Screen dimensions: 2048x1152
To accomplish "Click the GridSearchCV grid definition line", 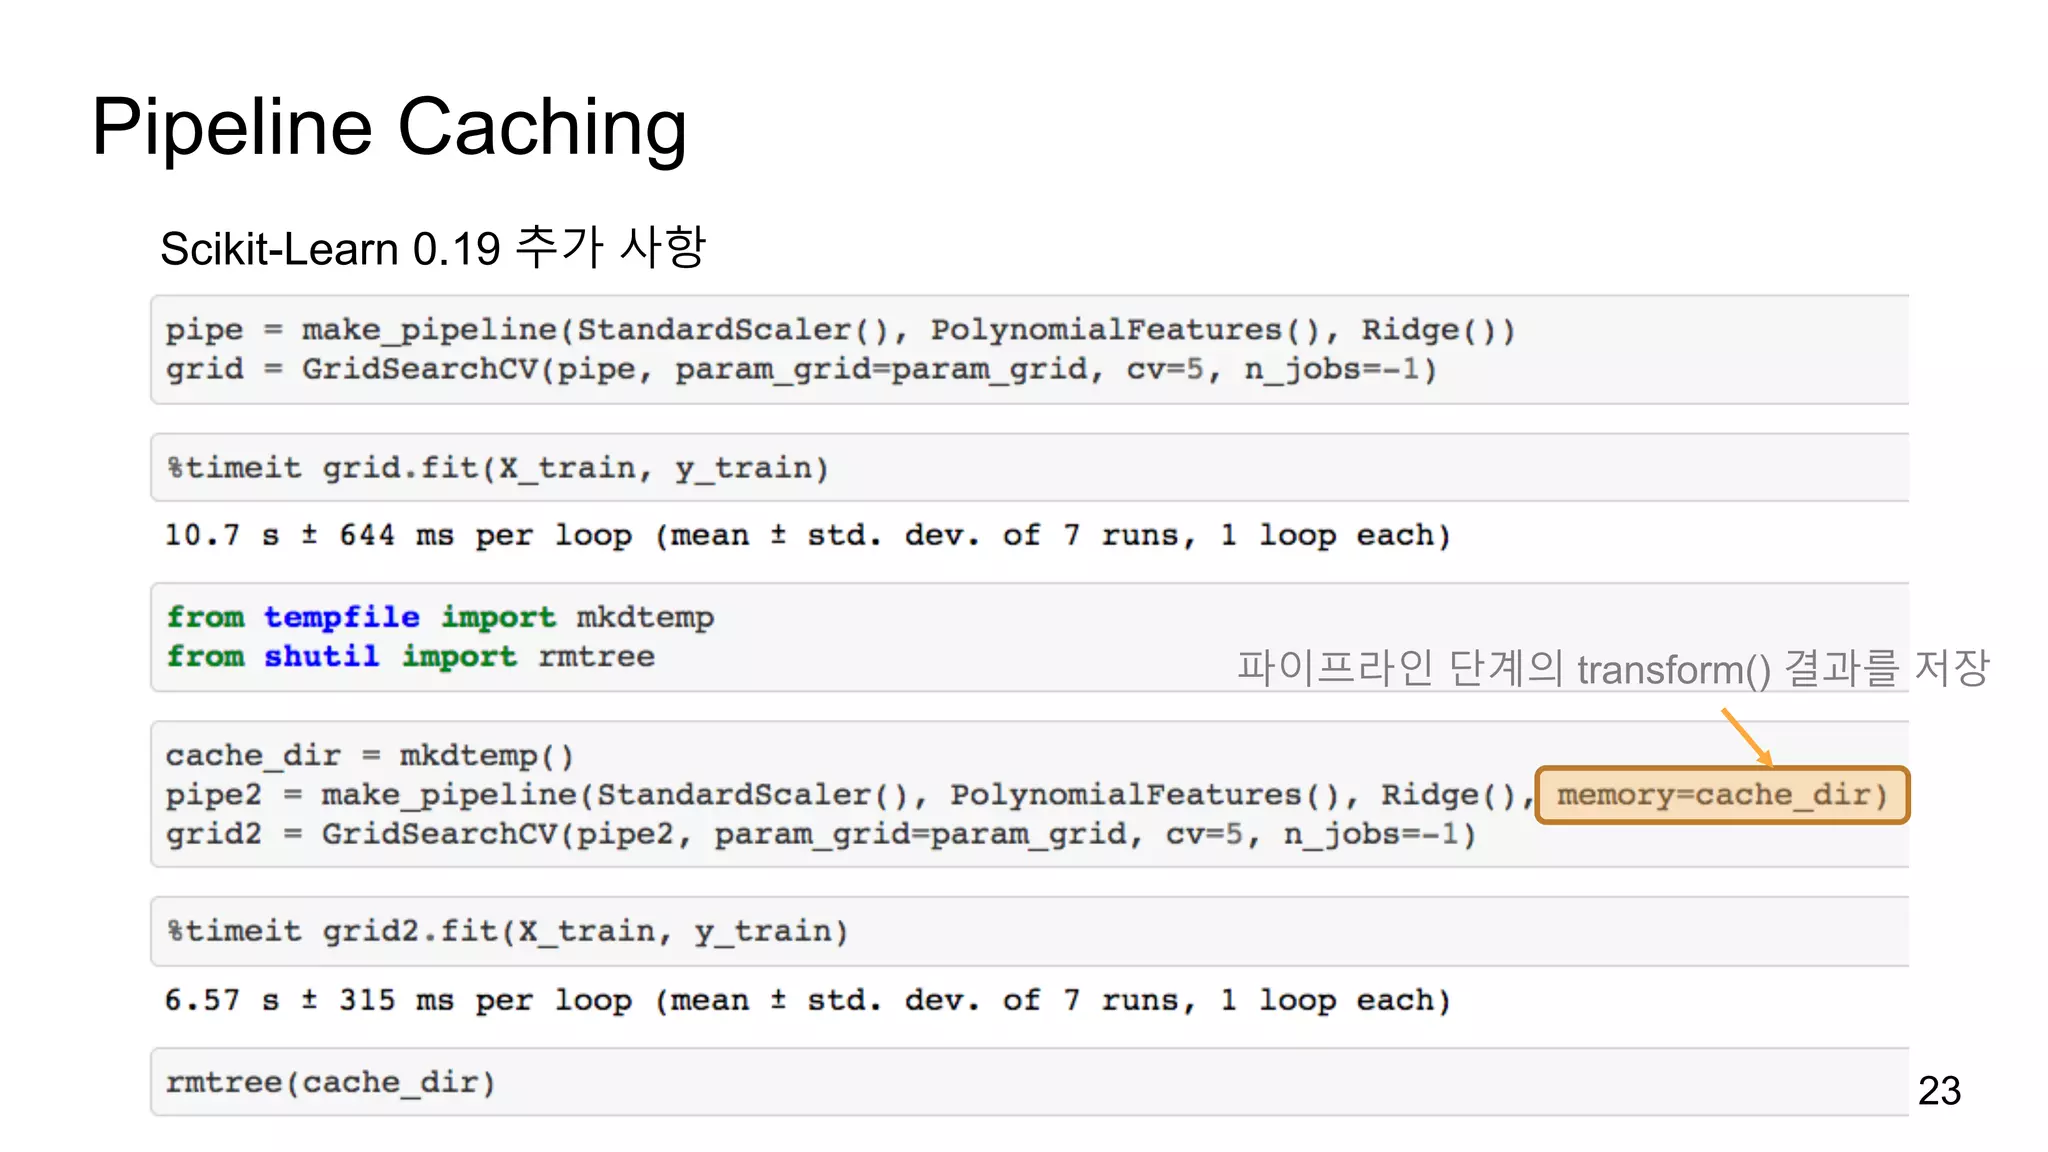I will 800,370.
